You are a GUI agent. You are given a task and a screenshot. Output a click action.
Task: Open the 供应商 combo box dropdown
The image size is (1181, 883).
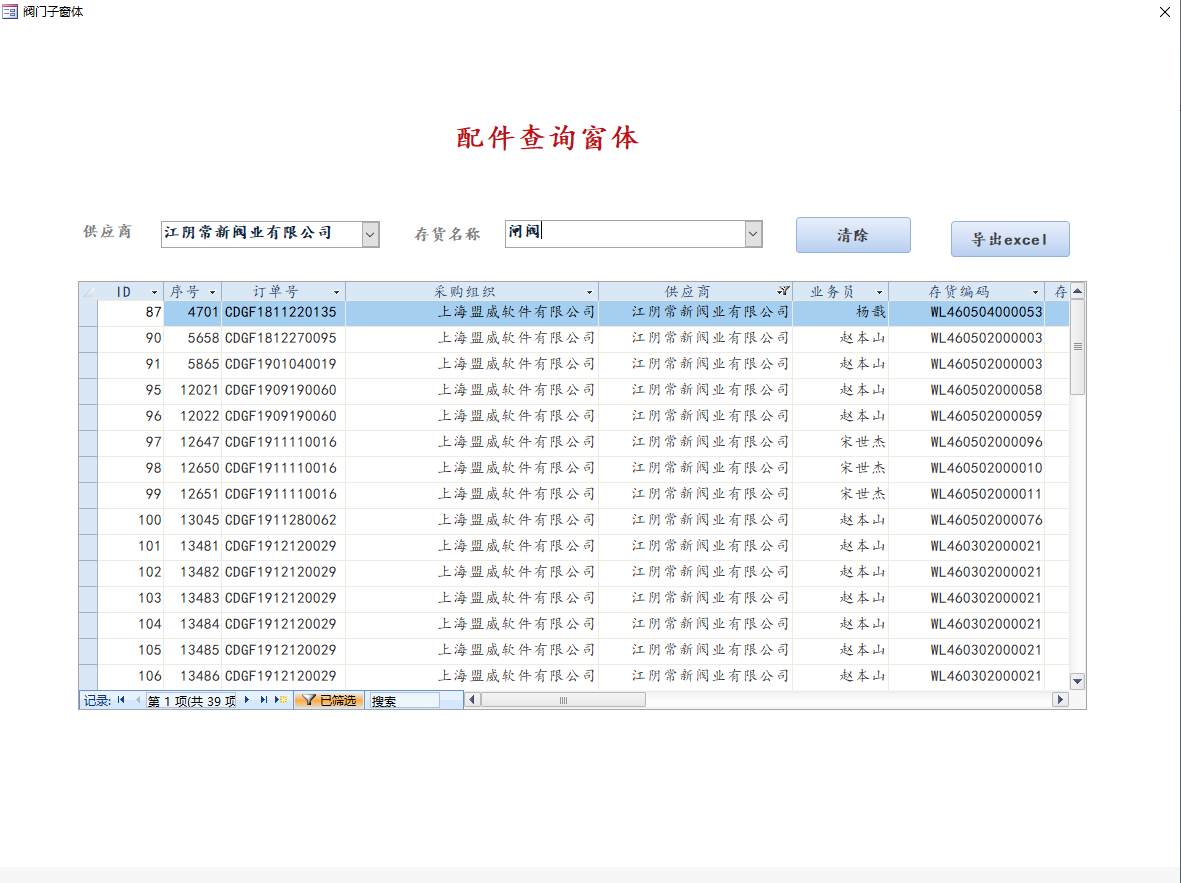tap(370, 234)
